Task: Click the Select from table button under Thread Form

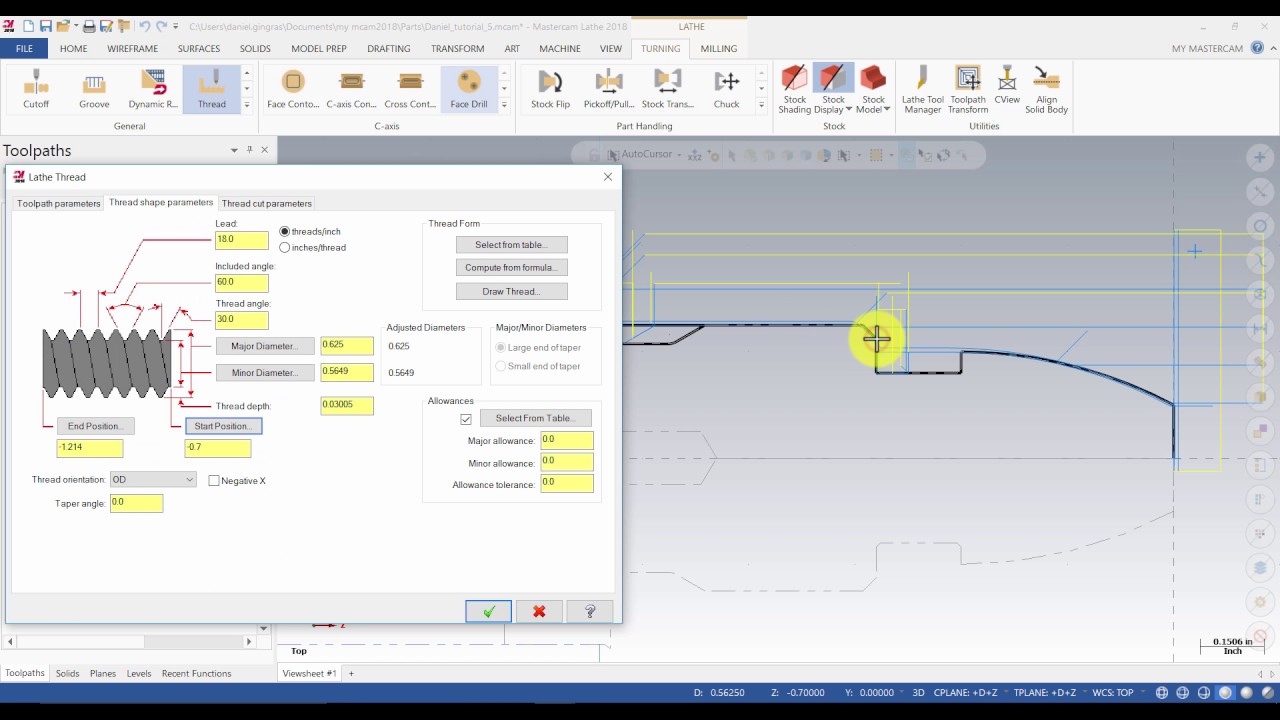Action: coord(511,244)
